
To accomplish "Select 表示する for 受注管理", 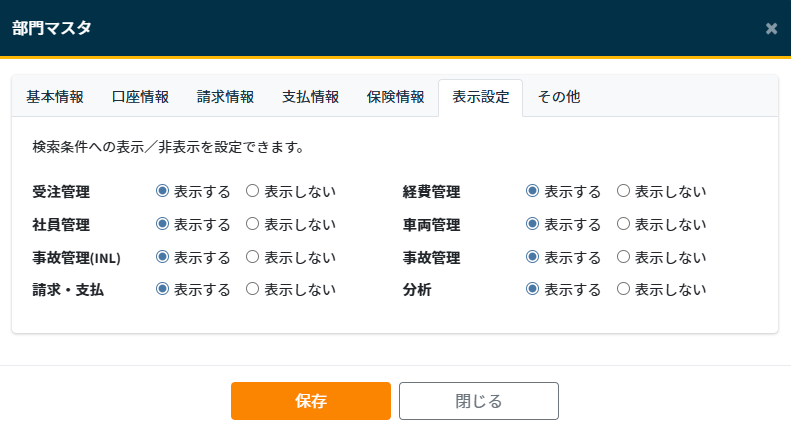I will (x=162, y=191).
